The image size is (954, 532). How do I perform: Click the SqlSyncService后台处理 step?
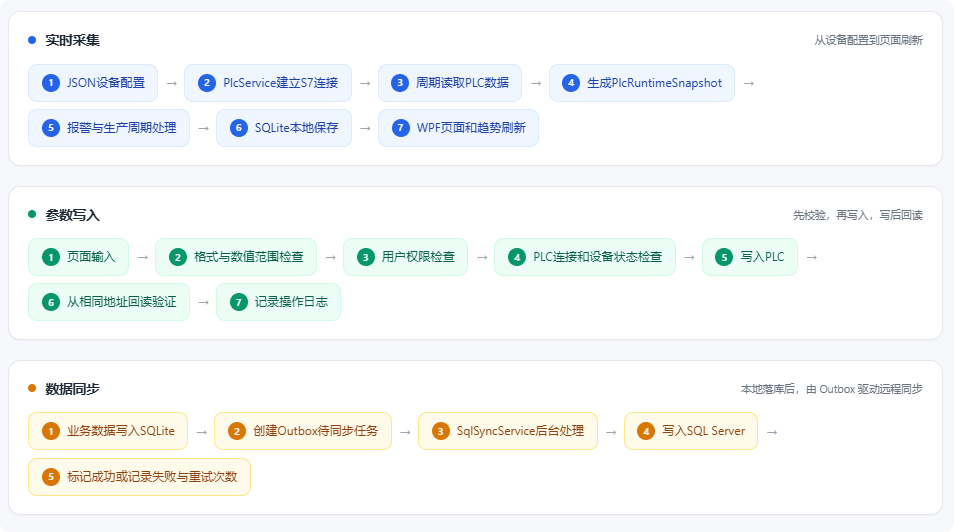pyautogui.click(x=508, y=431)
